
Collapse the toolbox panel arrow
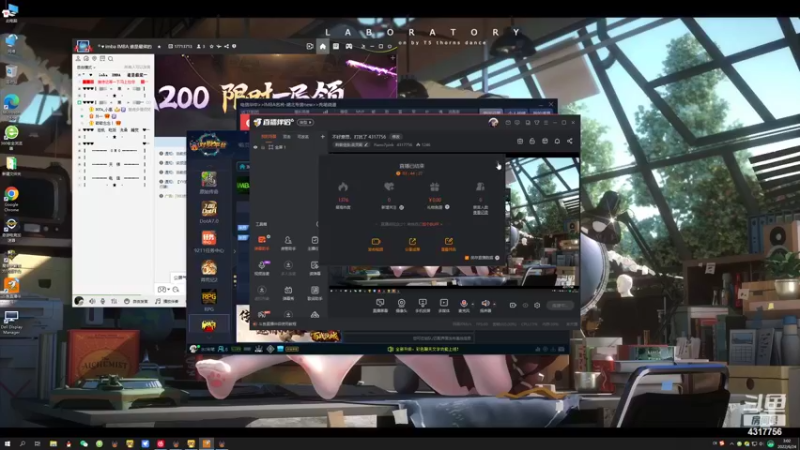point(317,224)
